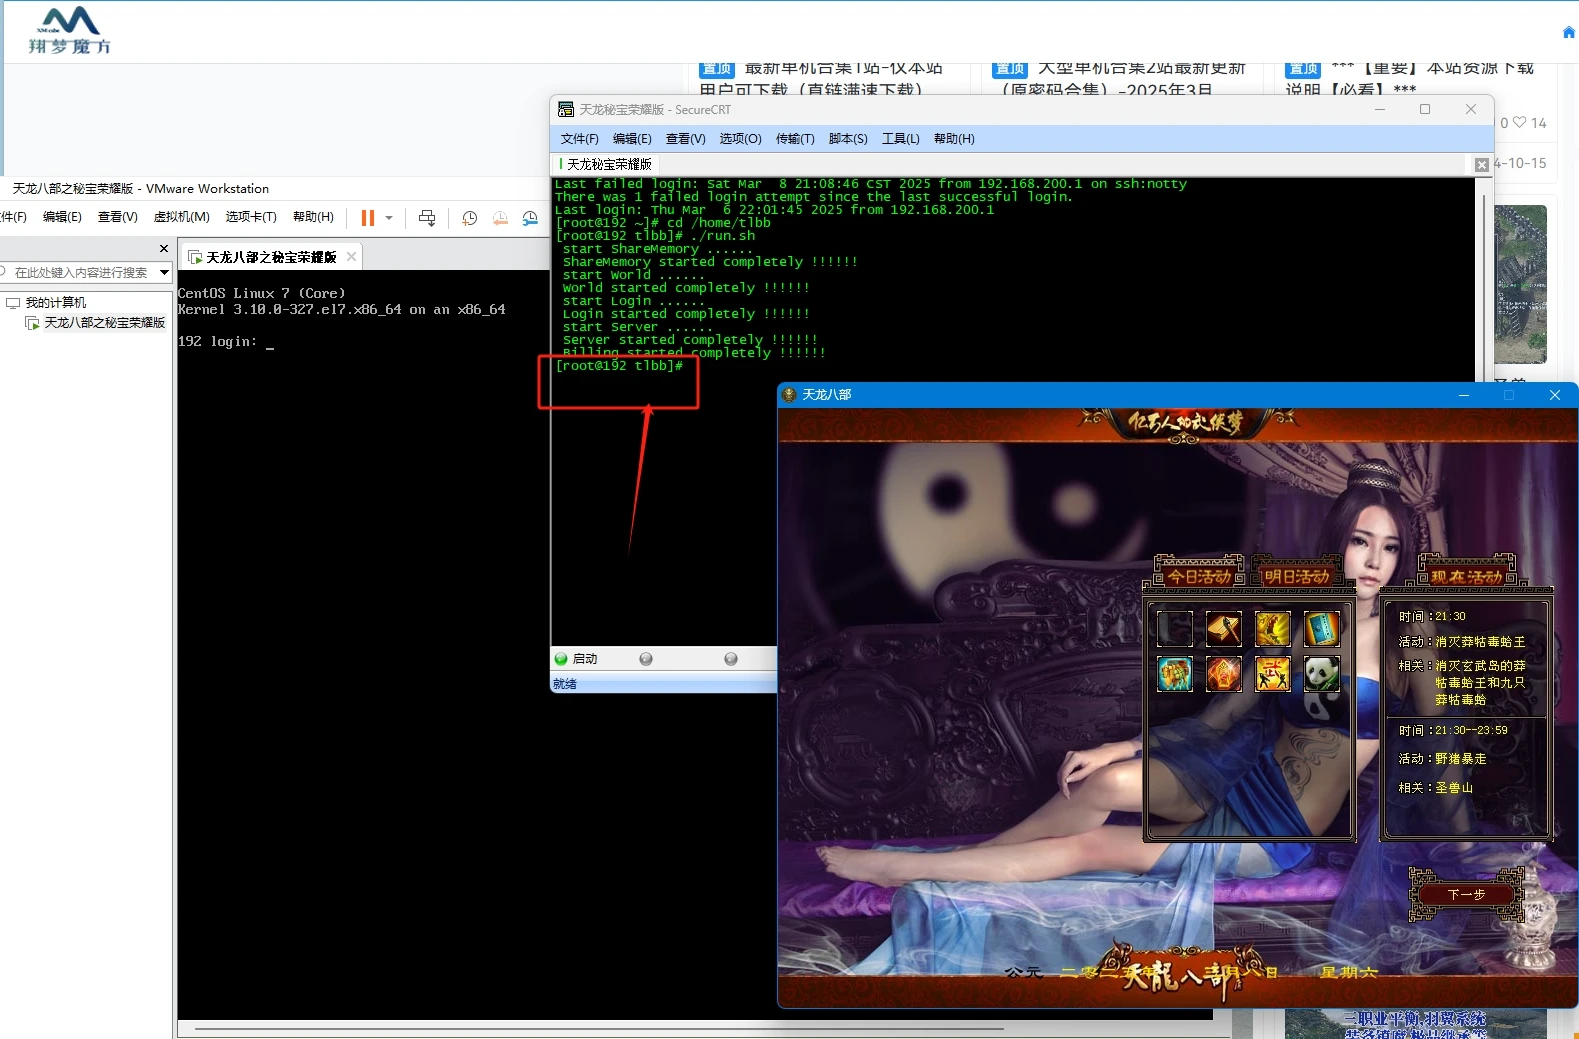Click the 下一步 button in game launcher
This screenshot has width=1579, height=1039.
(x=1466, y=894)
